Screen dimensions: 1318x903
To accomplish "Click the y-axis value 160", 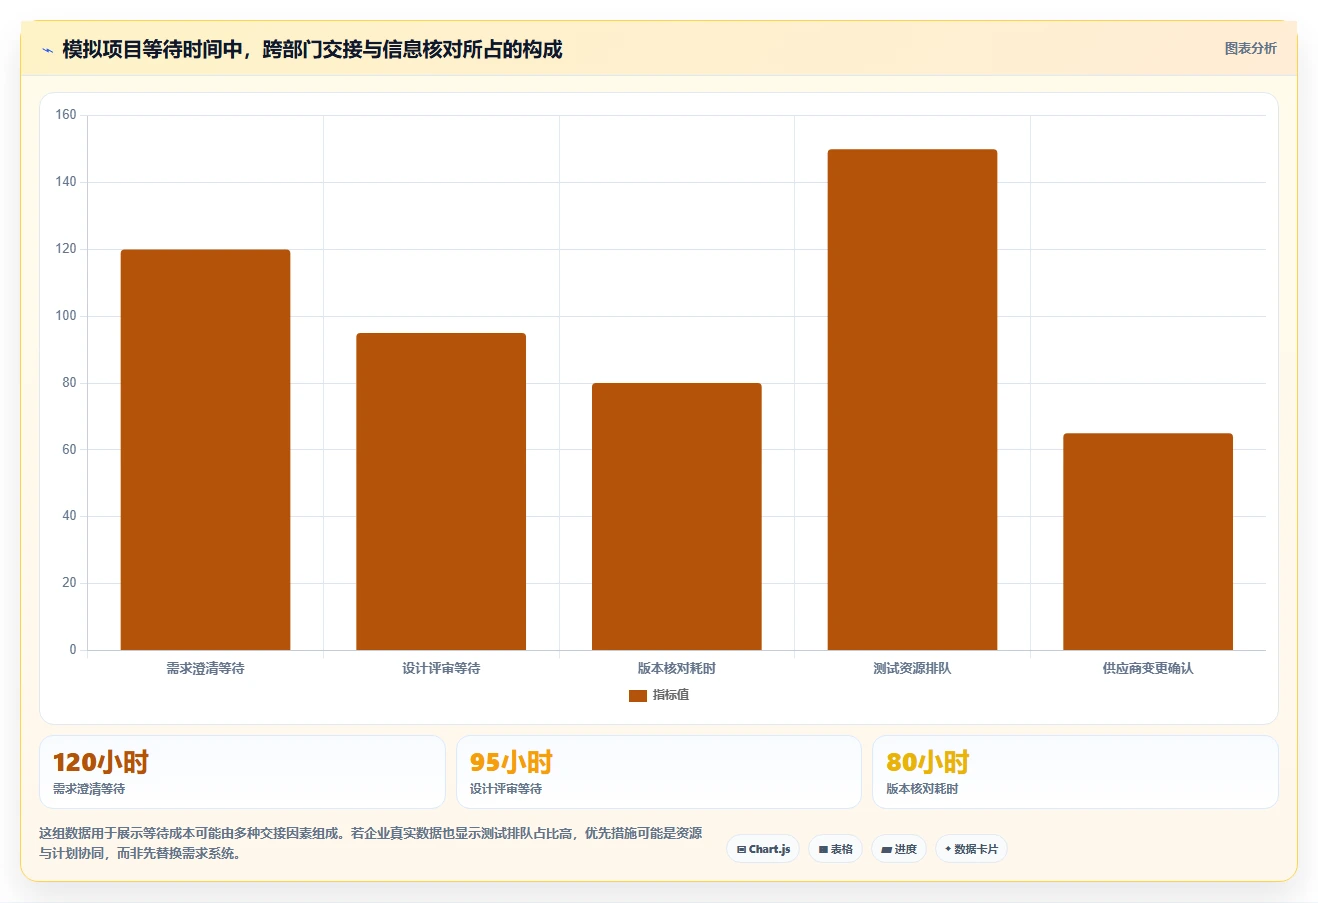I will coord(66,115).
